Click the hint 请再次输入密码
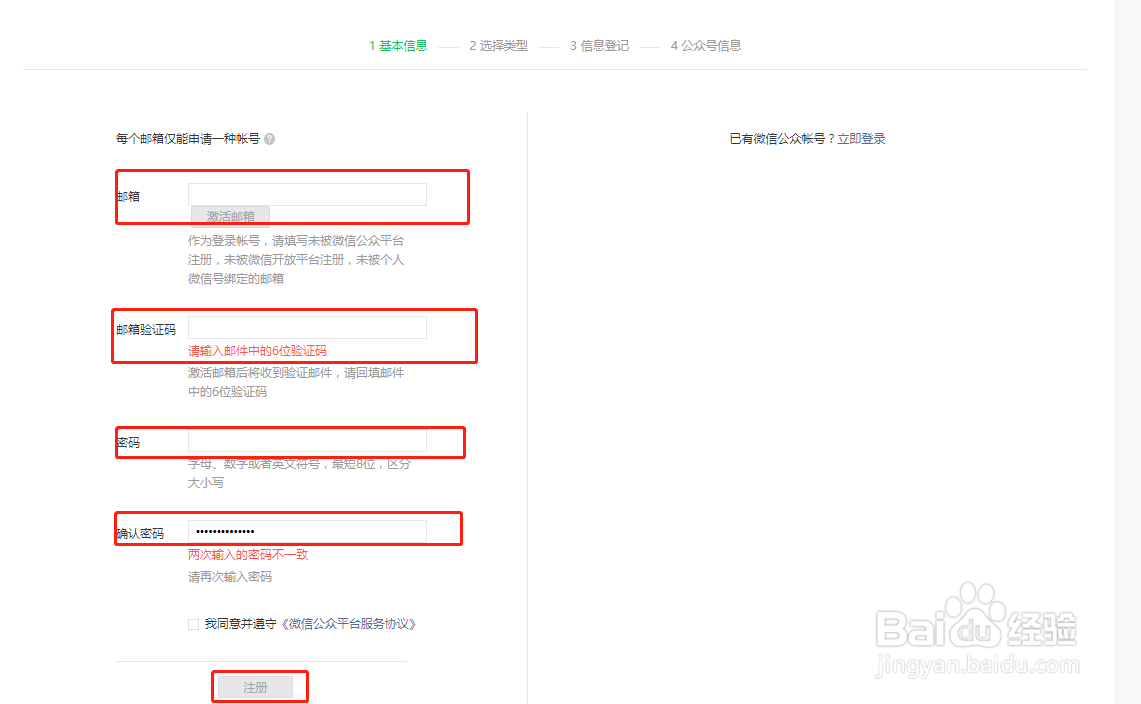This screenshot has height=704, width=1141. 230,577
